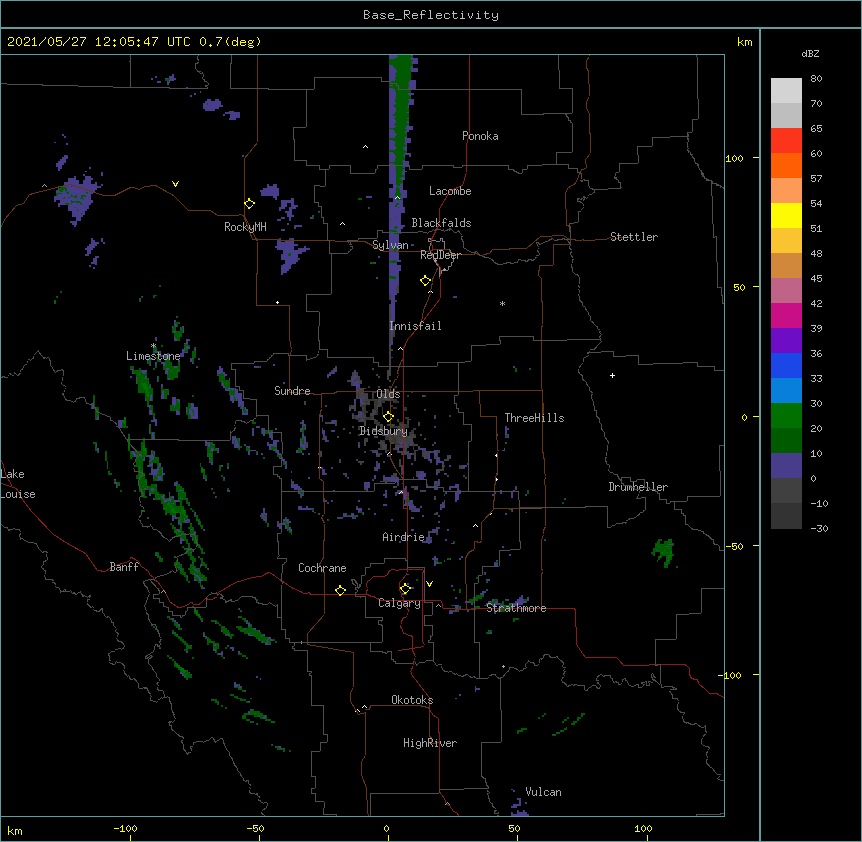
Task: Click the 80 dBZ light gray swatch
Action: 786,90
